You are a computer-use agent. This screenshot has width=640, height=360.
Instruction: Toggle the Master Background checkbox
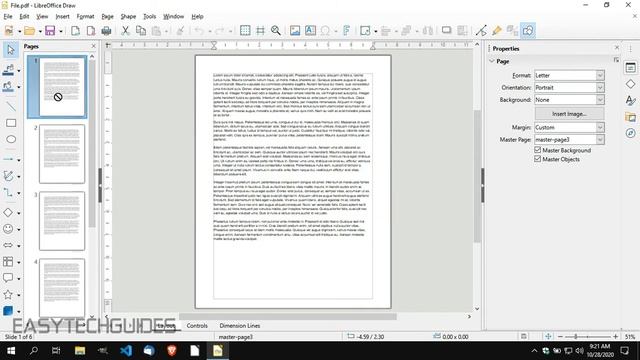click(x=538, y=150)
